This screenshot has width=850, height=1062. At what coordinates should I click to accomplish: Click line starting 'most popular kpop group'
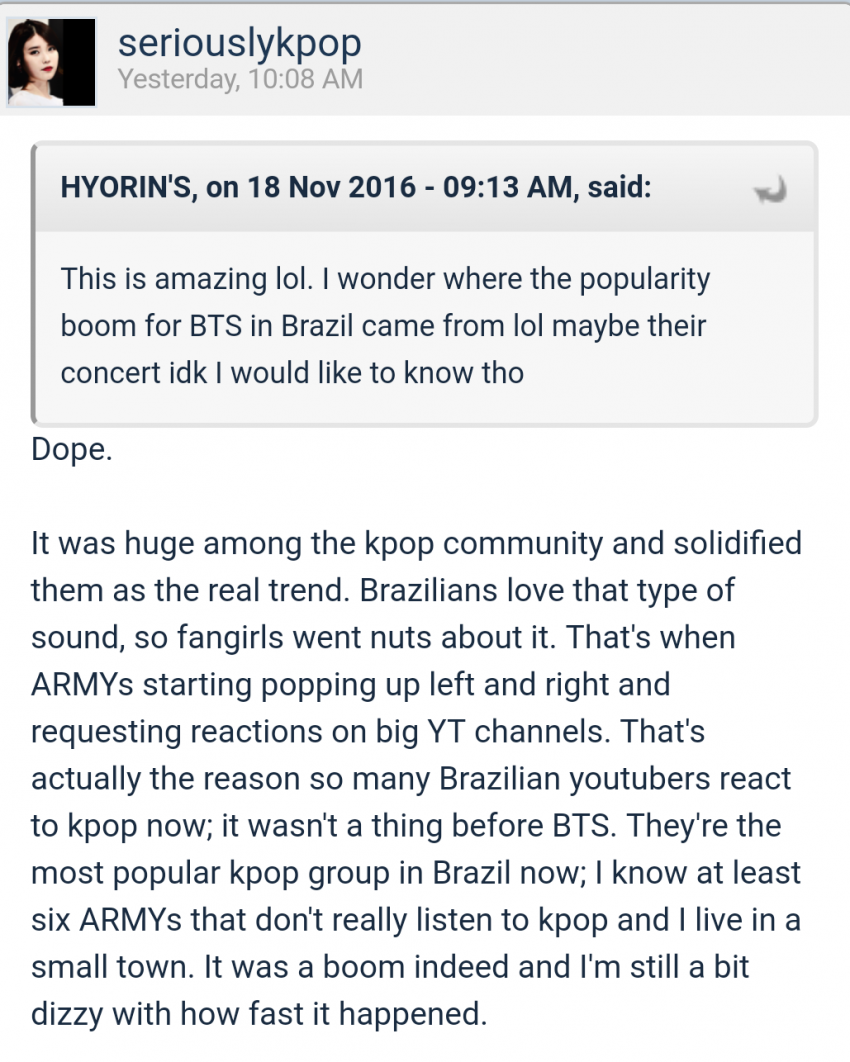[x=416, y=872]
